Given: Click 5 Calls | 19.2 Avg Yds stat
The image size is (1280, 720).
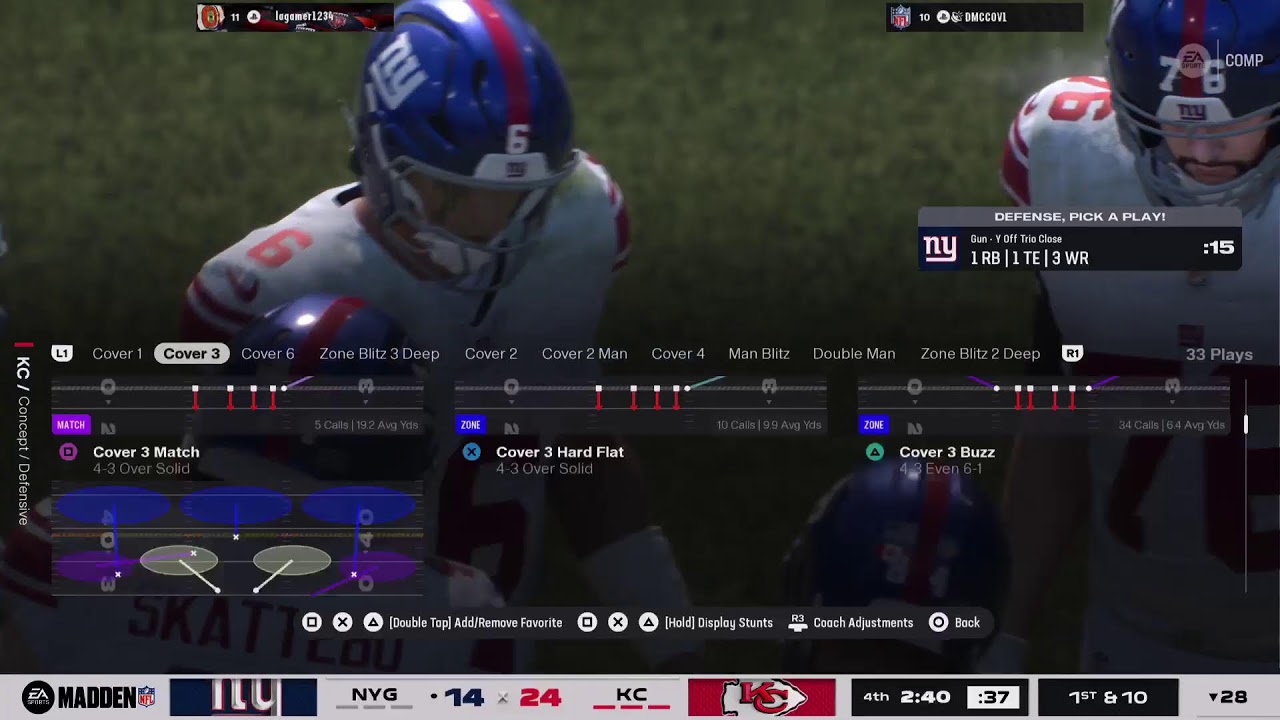Looking at the screenshot, I should pos(366,425).
